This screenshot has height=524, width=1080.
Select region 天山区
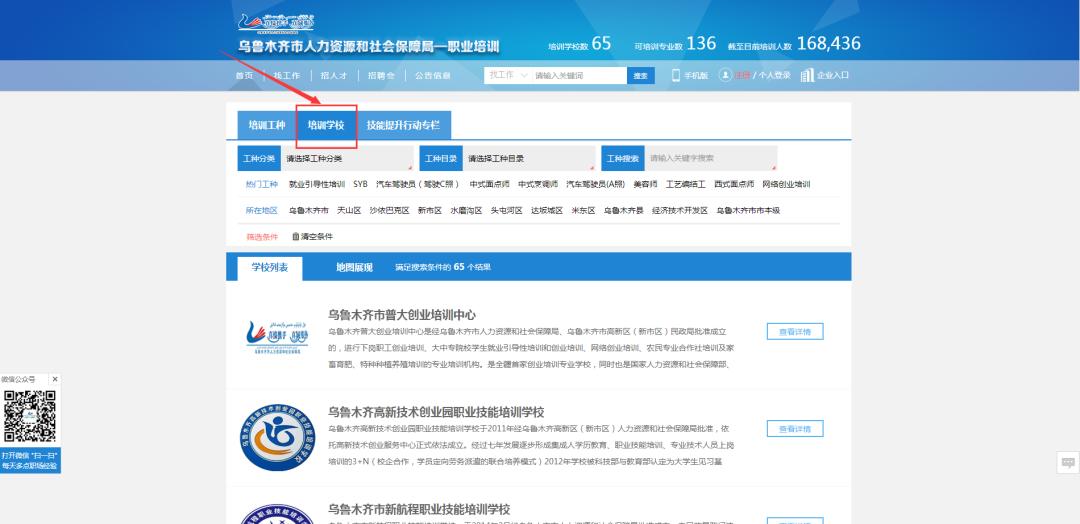[x=349, y=211]
